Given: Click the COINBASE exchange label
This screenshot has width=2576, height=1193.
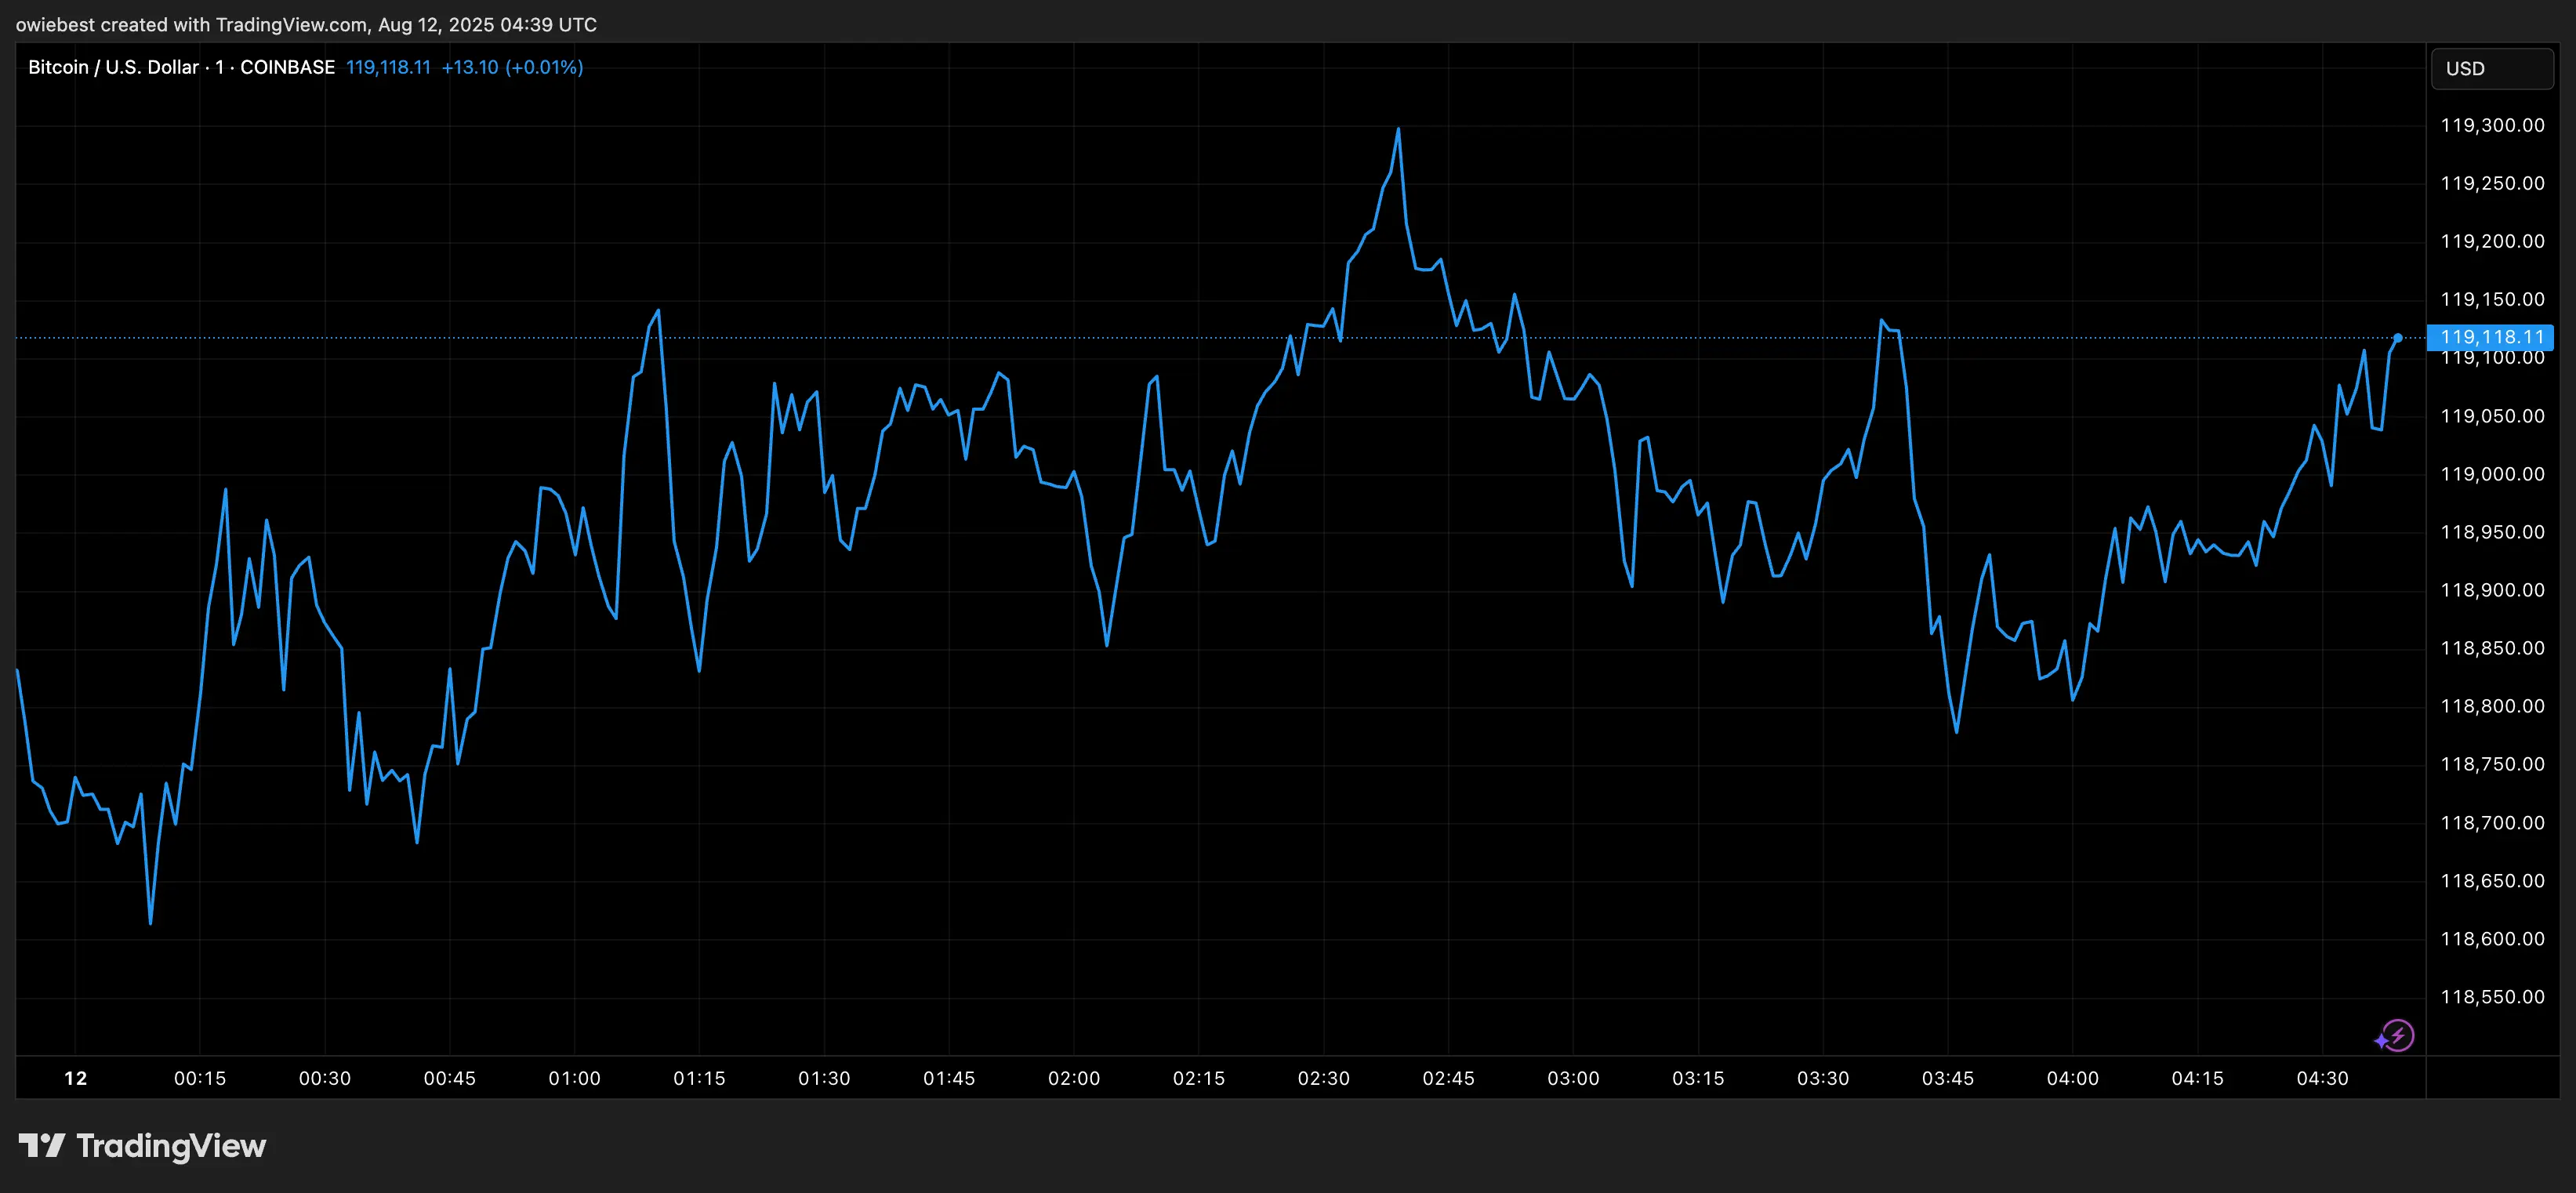Looking at the screenshot, I should point(287,67).
